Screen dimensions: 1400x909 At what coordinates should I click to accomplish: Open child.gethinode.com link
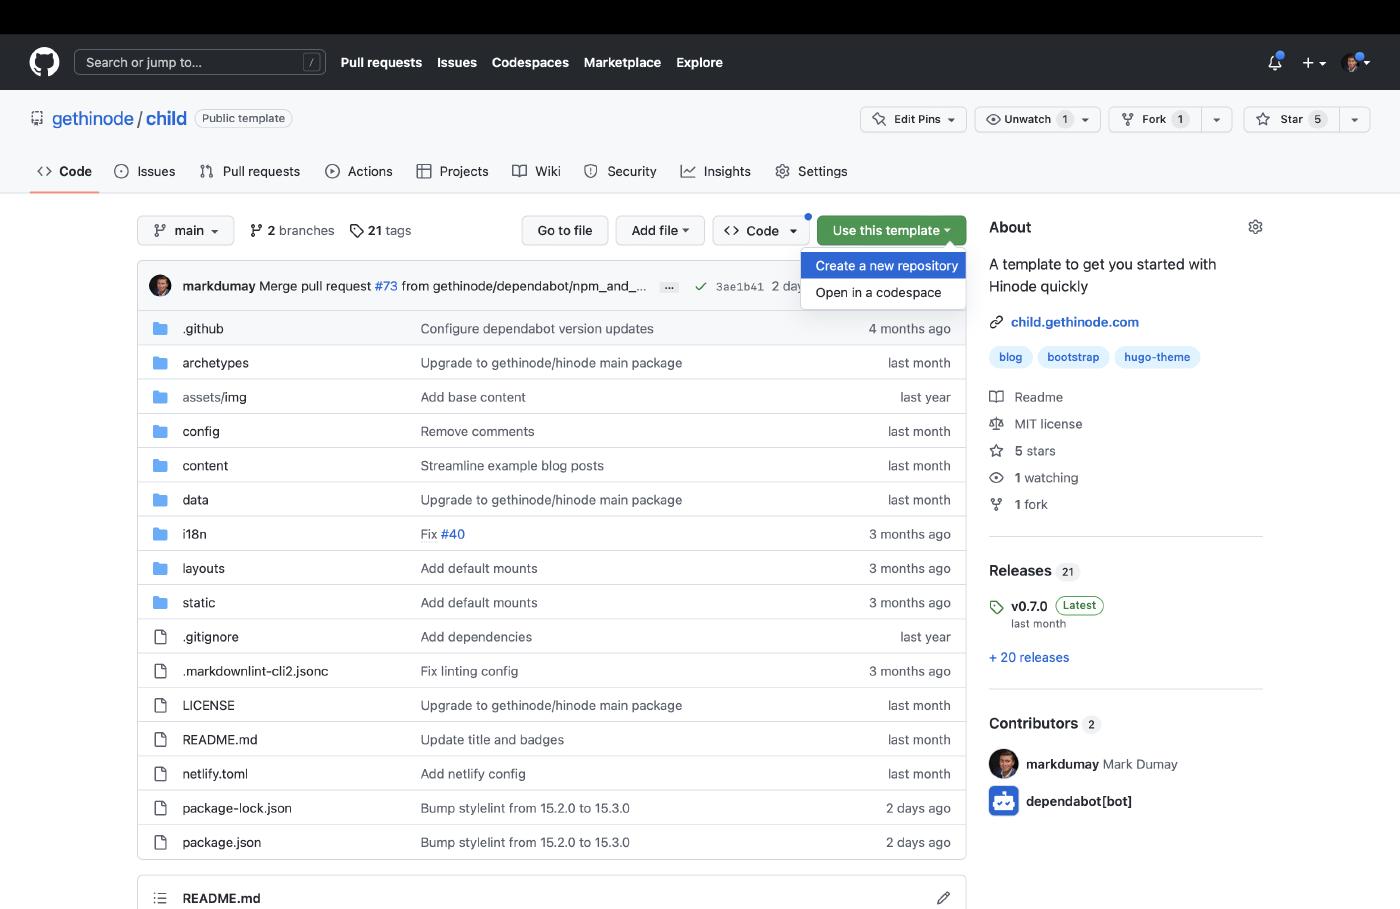point(1075,322)
